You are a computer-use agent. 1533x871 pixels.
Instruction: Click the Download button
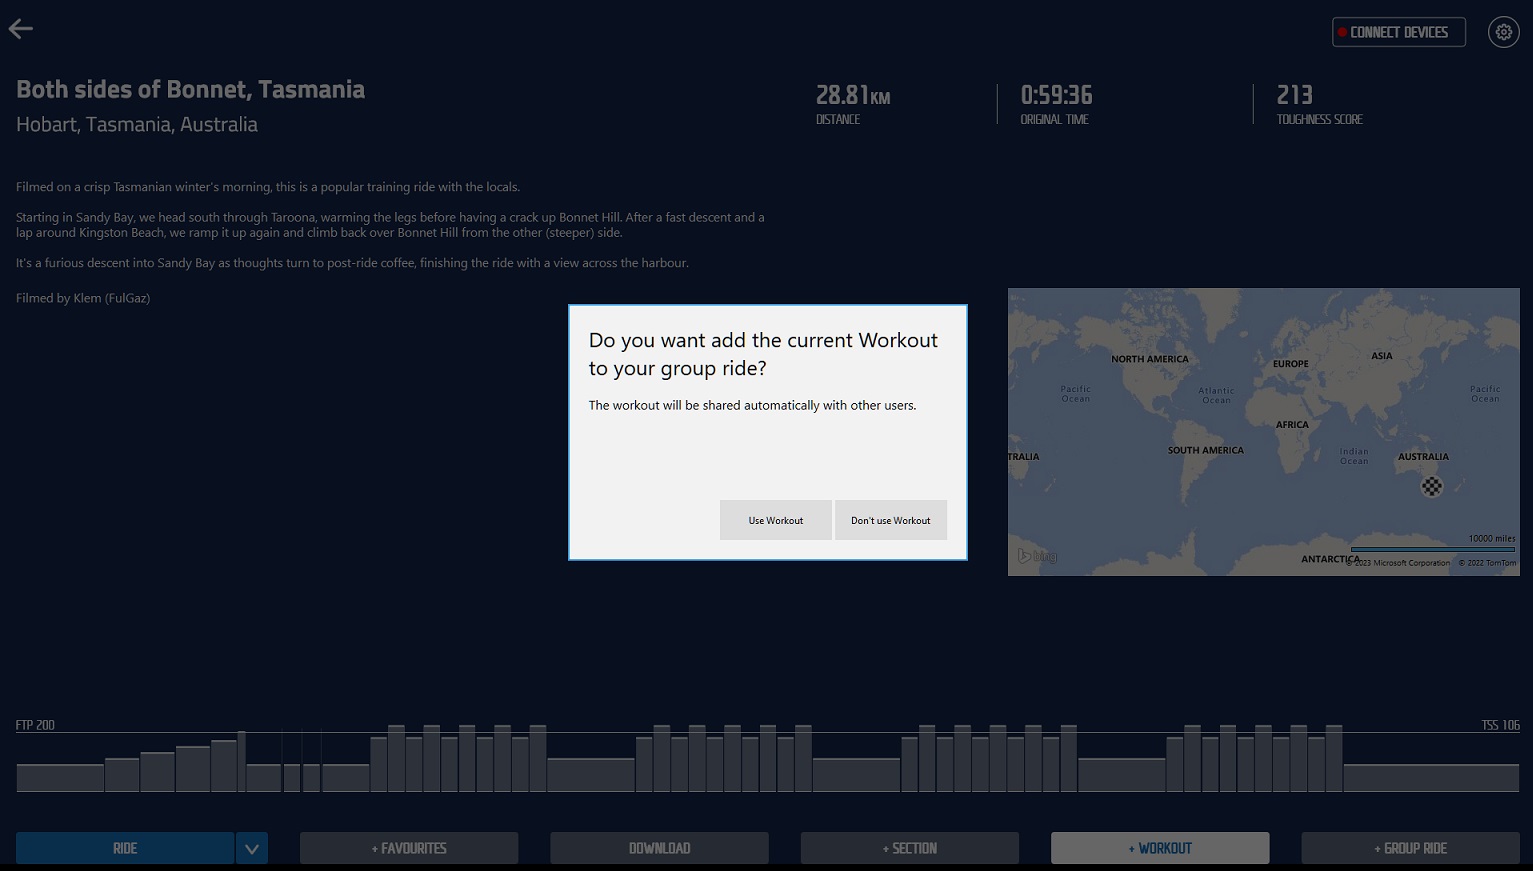[x=659, y=848]
